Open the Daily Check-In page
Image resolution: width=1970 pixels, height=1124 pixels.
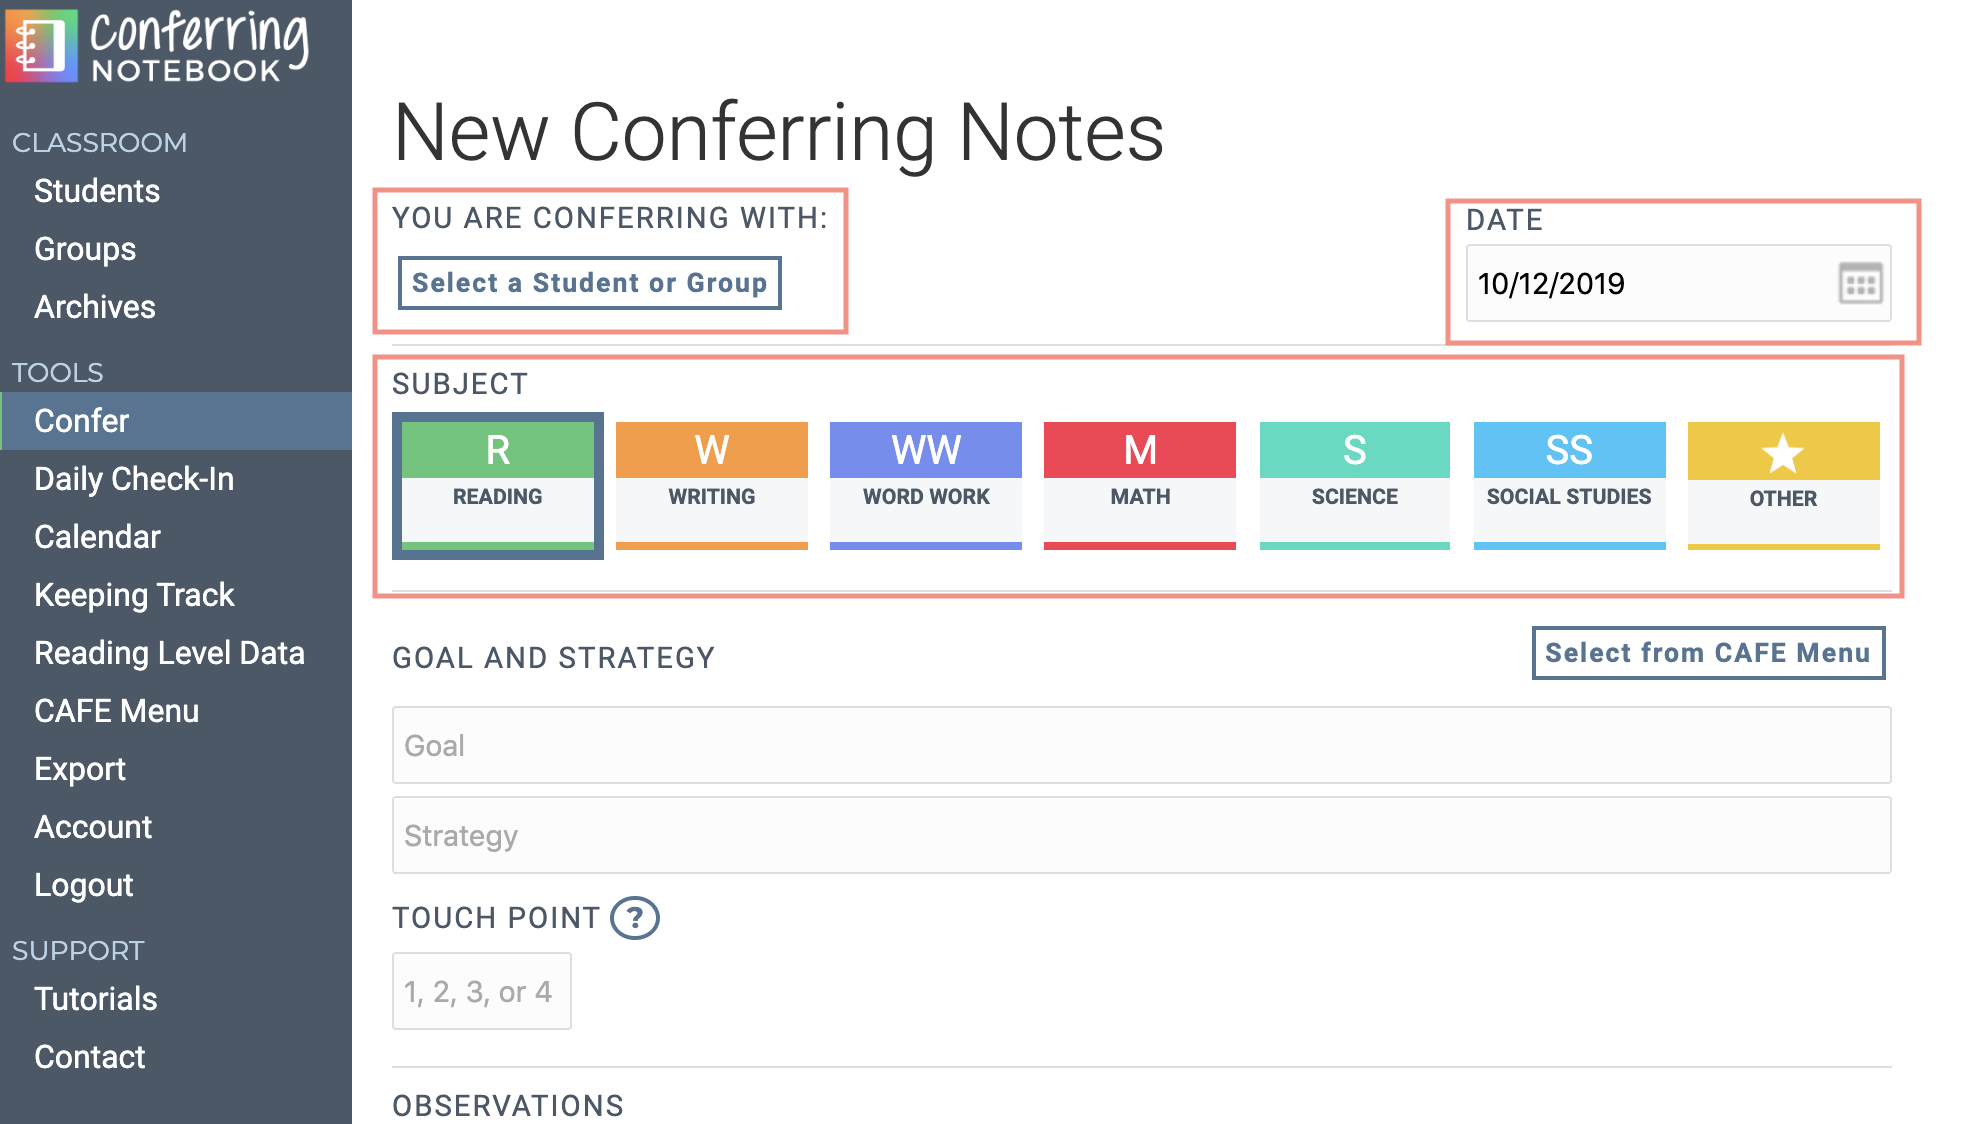tap(134, 479)
